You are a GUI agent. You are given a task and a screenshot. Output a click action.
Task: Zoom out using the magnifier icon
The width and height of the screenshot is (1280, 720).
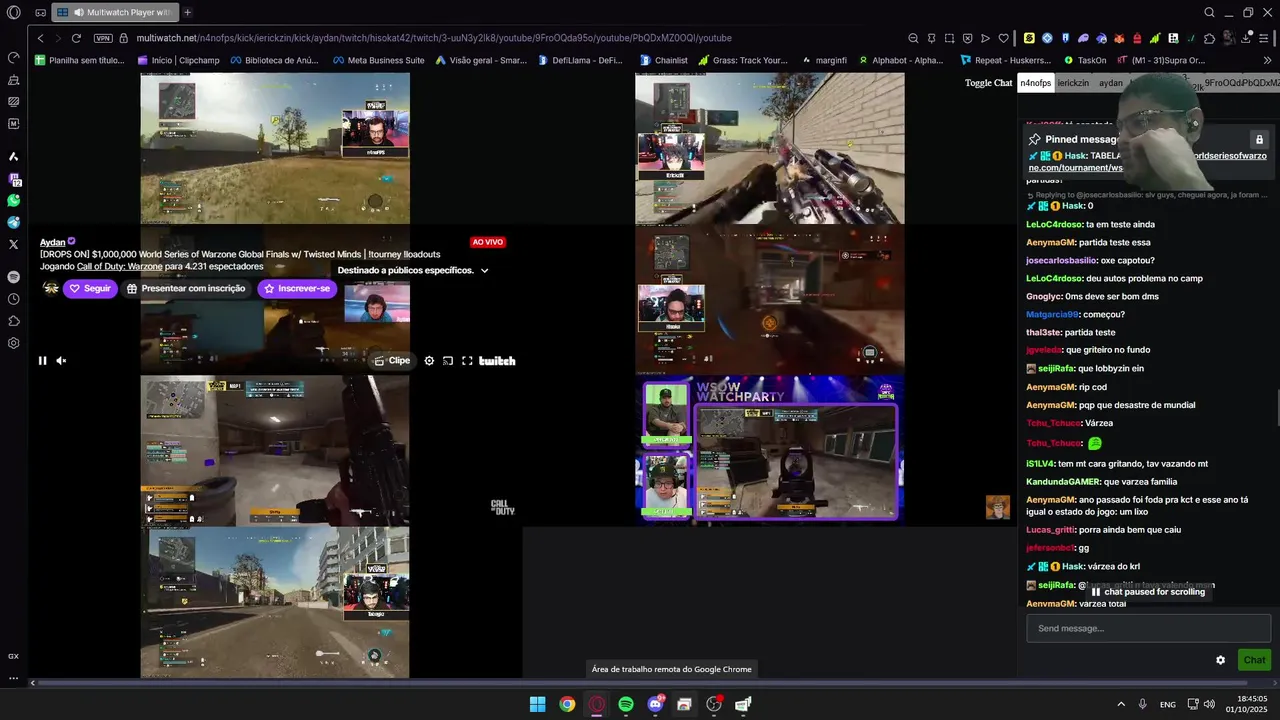point(913,38)
